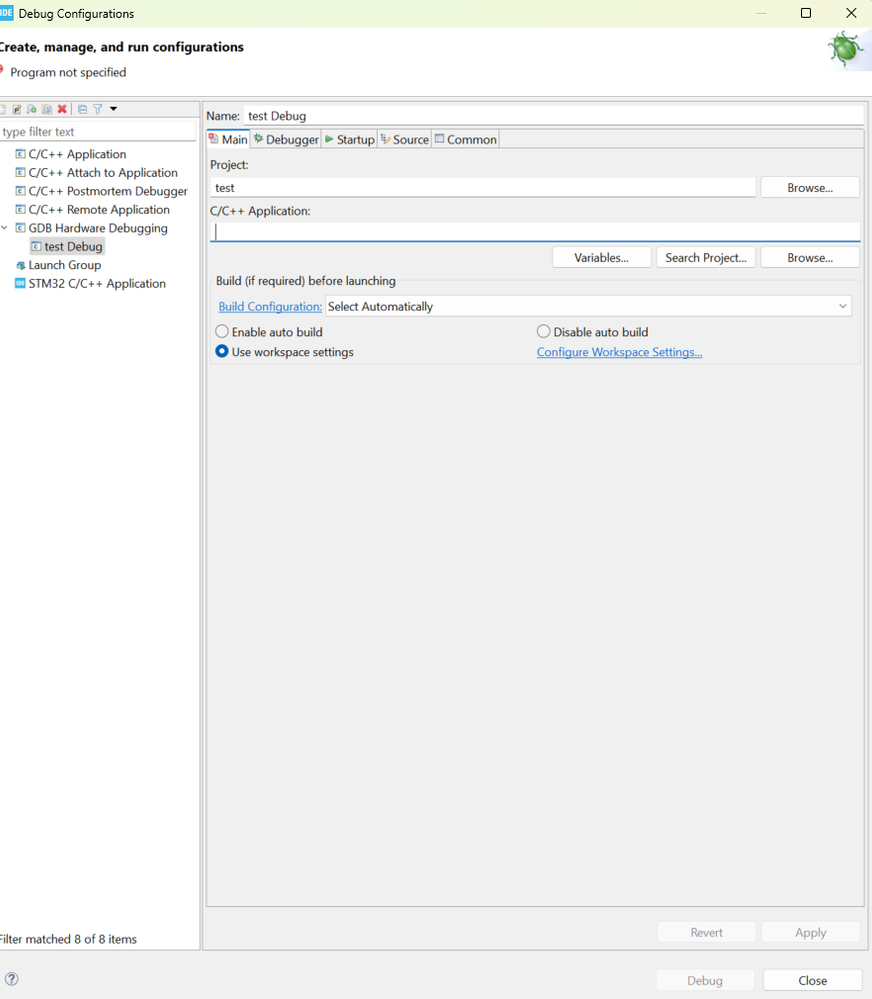
Task: Click the Launch Group icon
Action: pos(20,265)
